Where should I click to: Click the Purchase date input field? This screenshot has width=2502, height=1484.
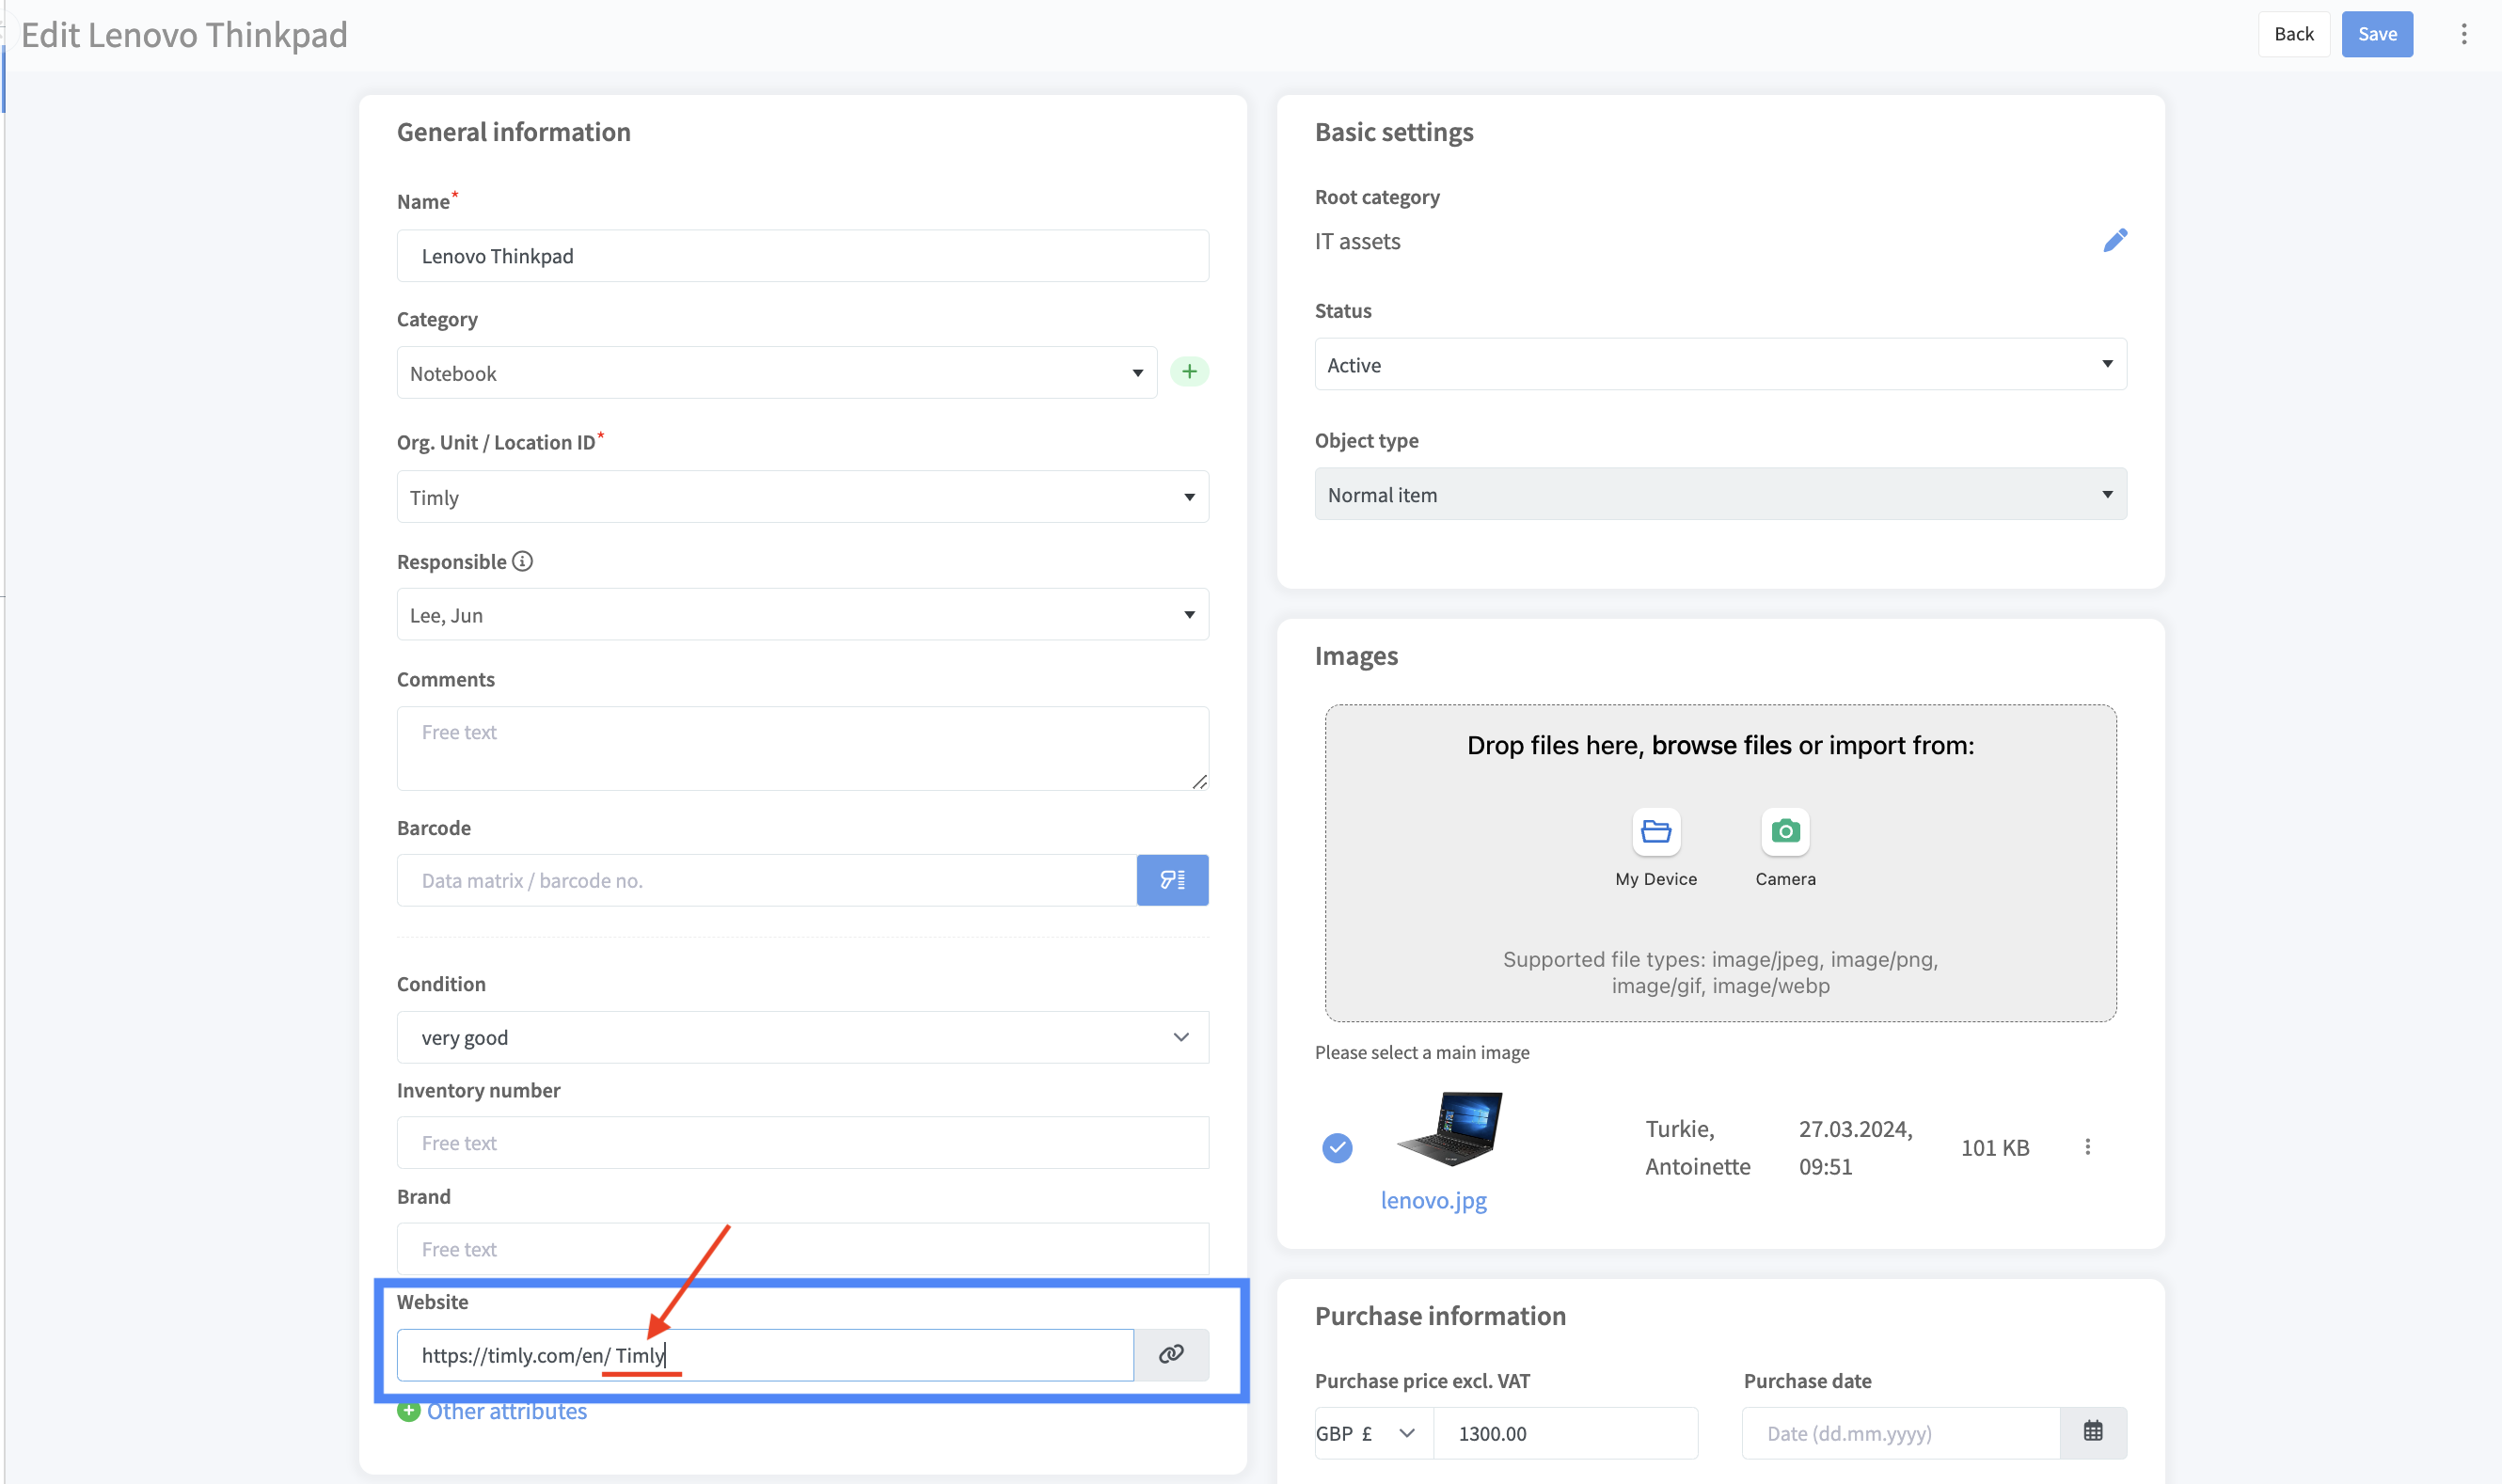[x=1900, y=1432]
